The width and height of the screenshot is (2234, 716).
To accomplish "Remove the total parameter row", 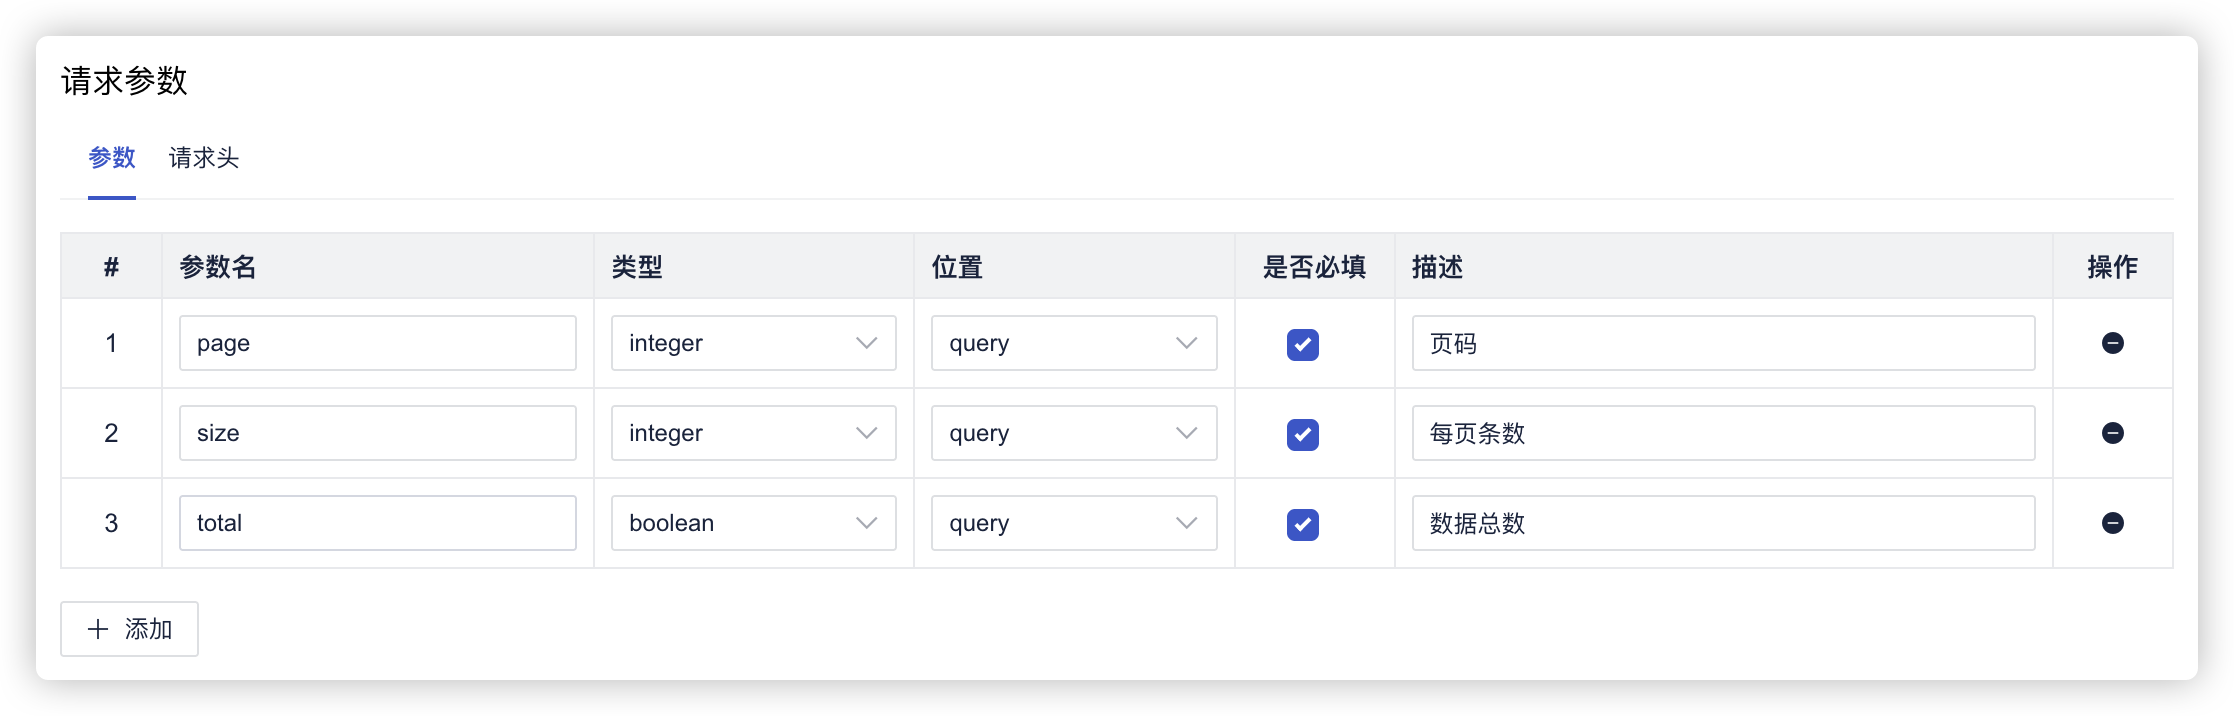I will coord(2112,522).
